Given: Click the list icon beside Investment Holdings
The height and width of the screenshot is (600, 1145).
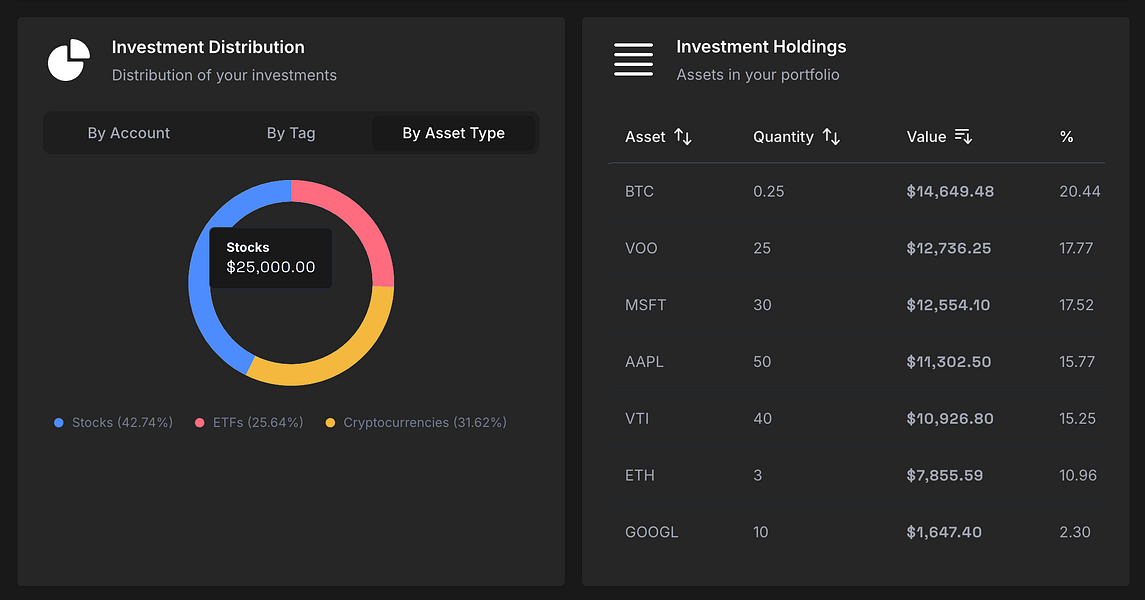Looking at the screenshot, I should pyautogui.click(x=633, y=59).
